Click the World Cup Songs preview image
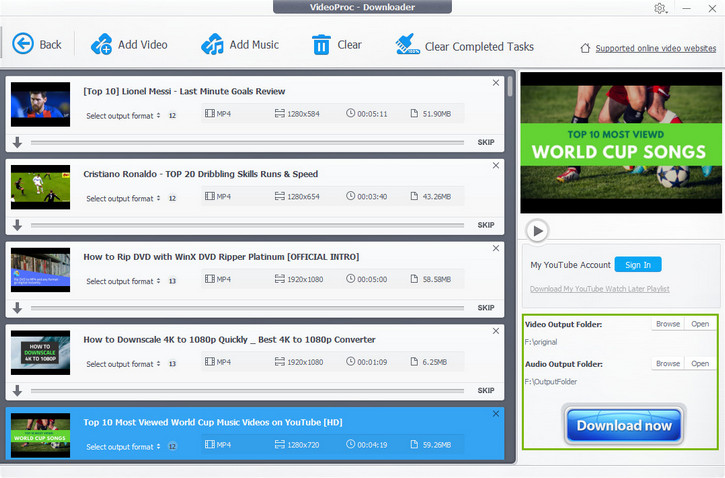 click(621, 142)
